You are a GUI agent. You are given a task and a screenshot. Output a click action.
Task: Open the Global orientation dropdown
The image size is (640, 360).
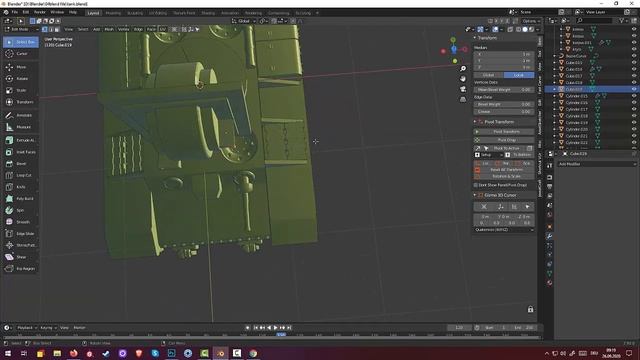tap(243, 21)
